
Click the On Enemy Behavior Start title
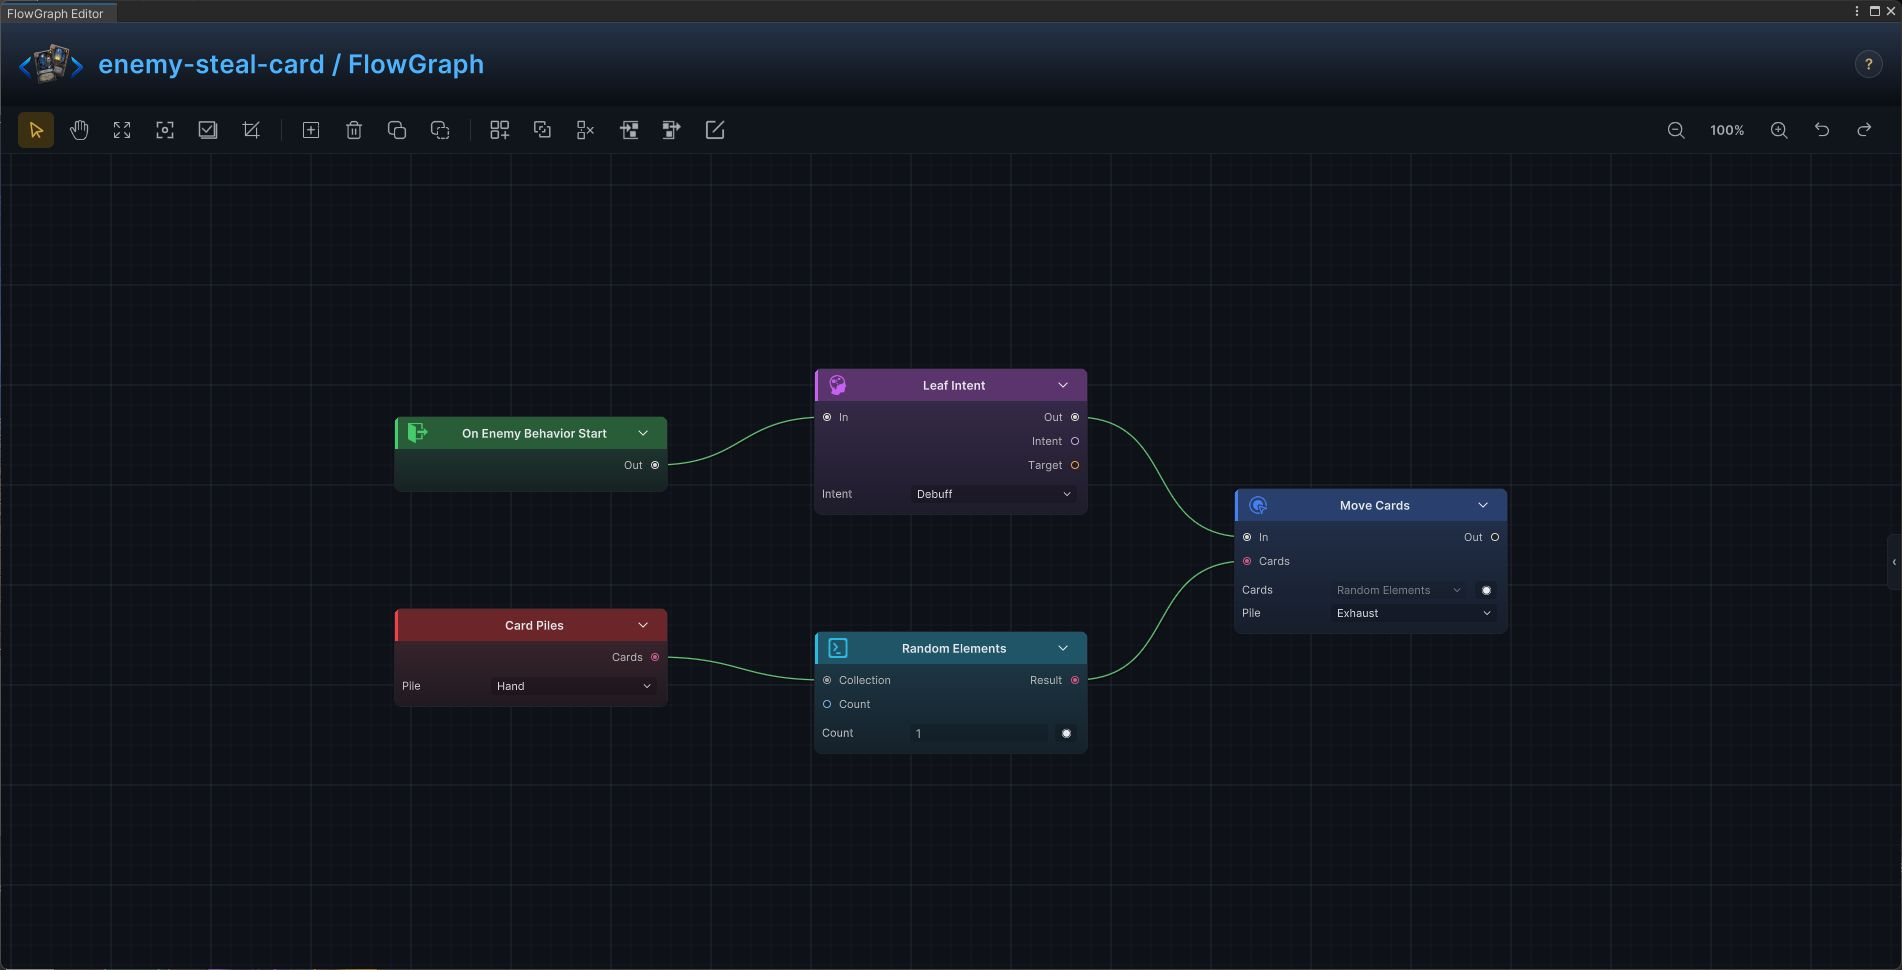tap(534, 433)
